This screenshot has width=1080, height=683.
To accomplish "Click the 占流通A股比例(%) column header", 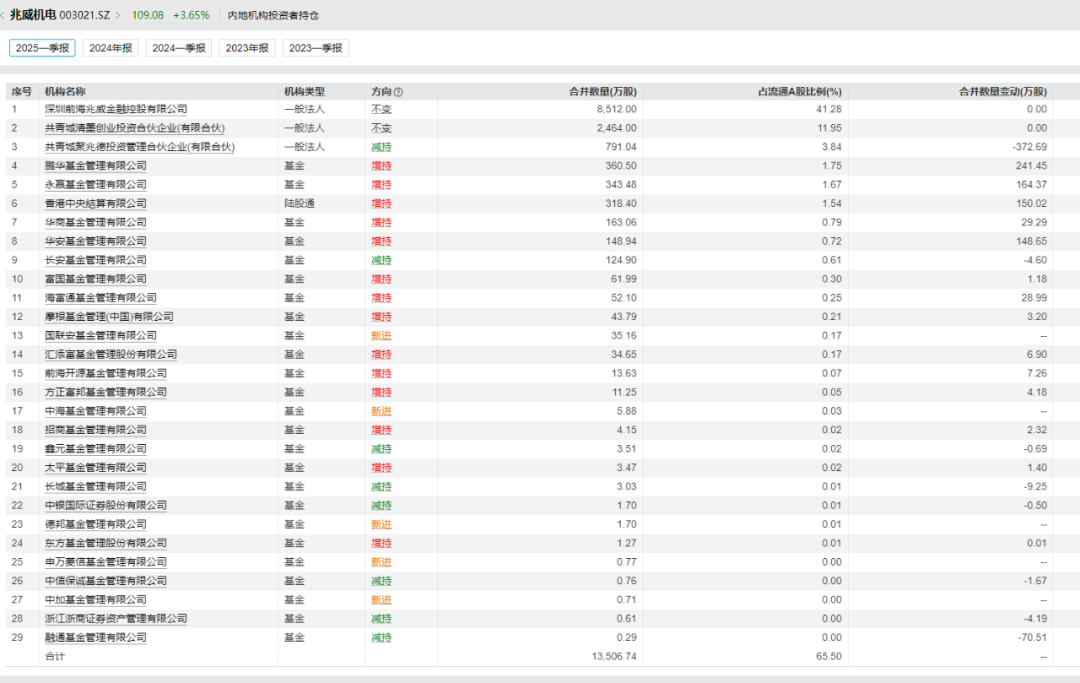I will (x=800, y=91).
